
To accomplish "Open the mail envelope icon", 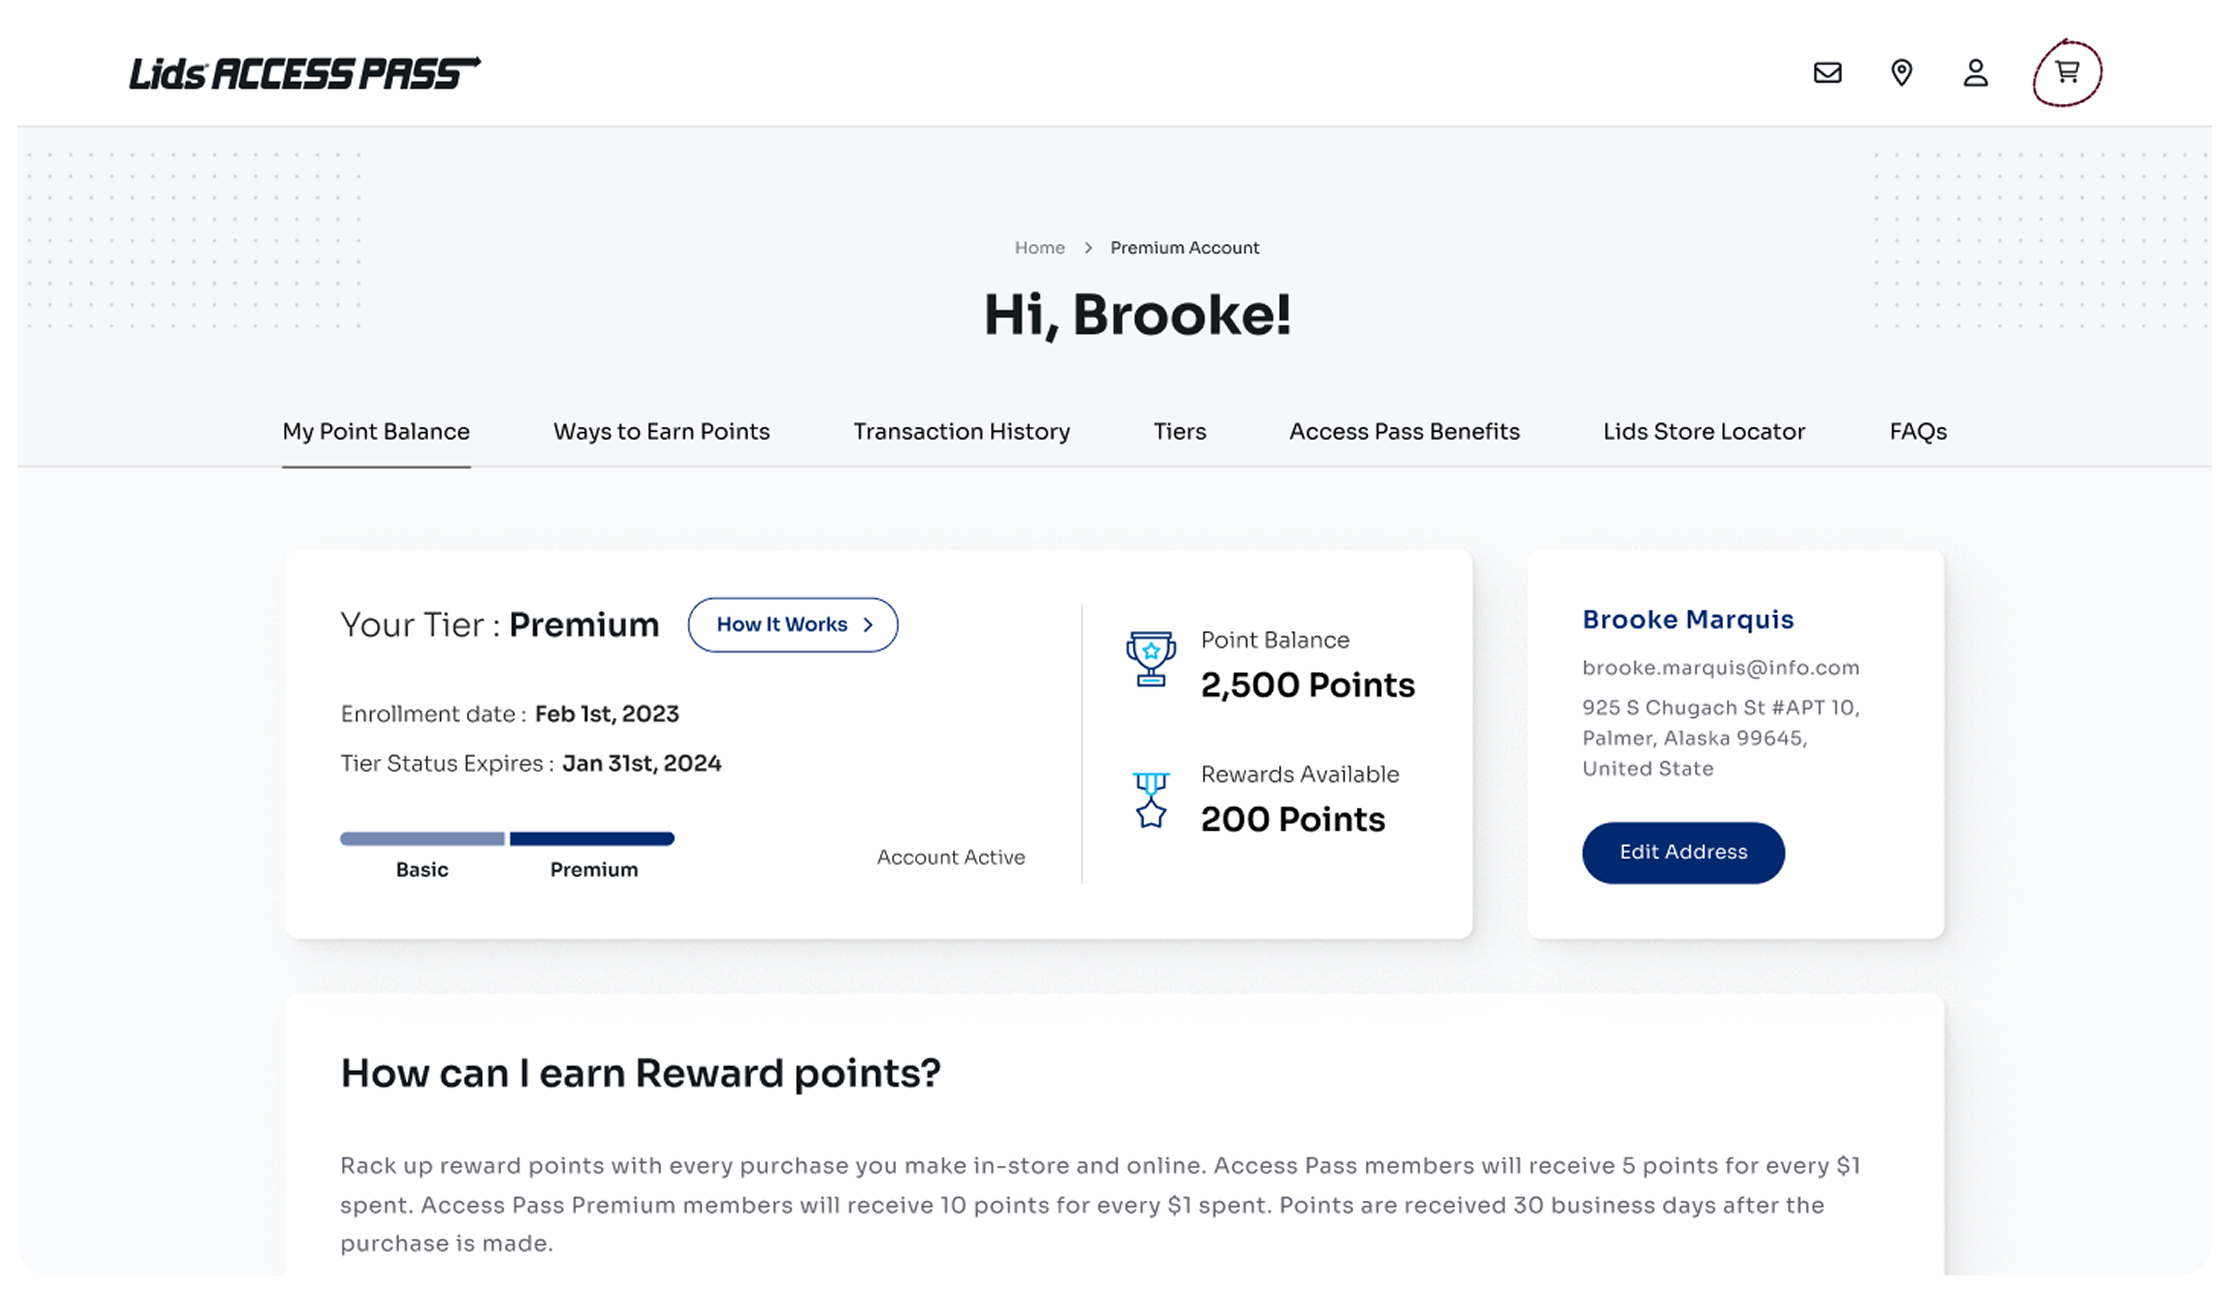I will 1827,73.
